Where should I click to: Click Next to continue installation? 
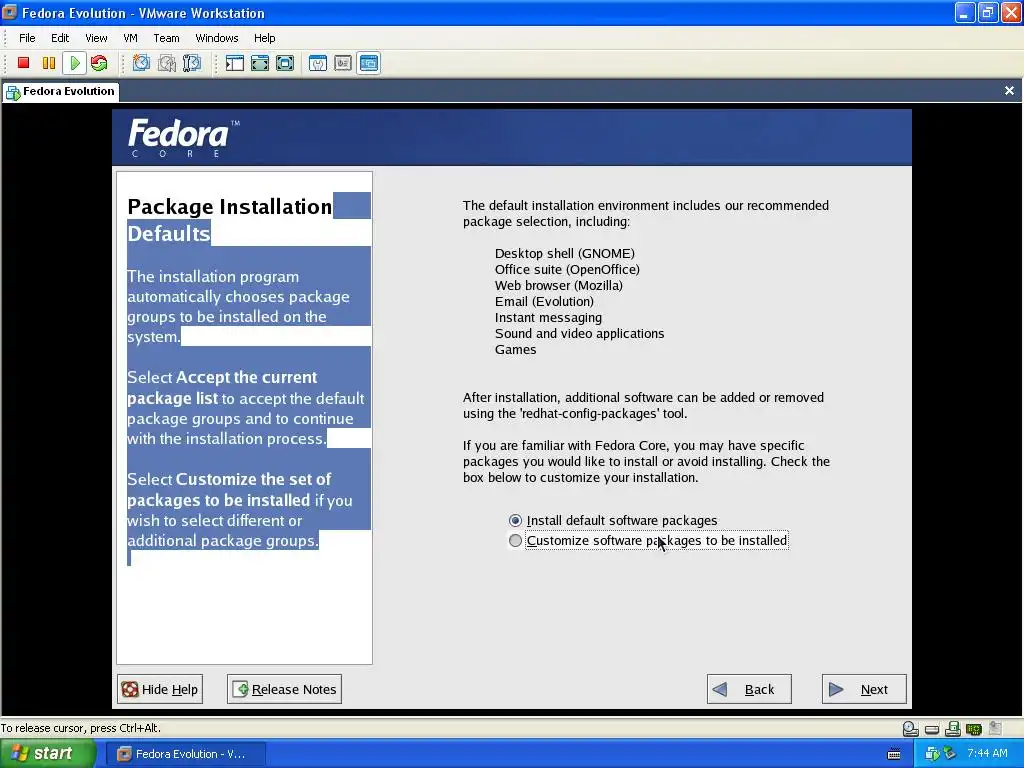pyautogui.click(x=864, y=689)
